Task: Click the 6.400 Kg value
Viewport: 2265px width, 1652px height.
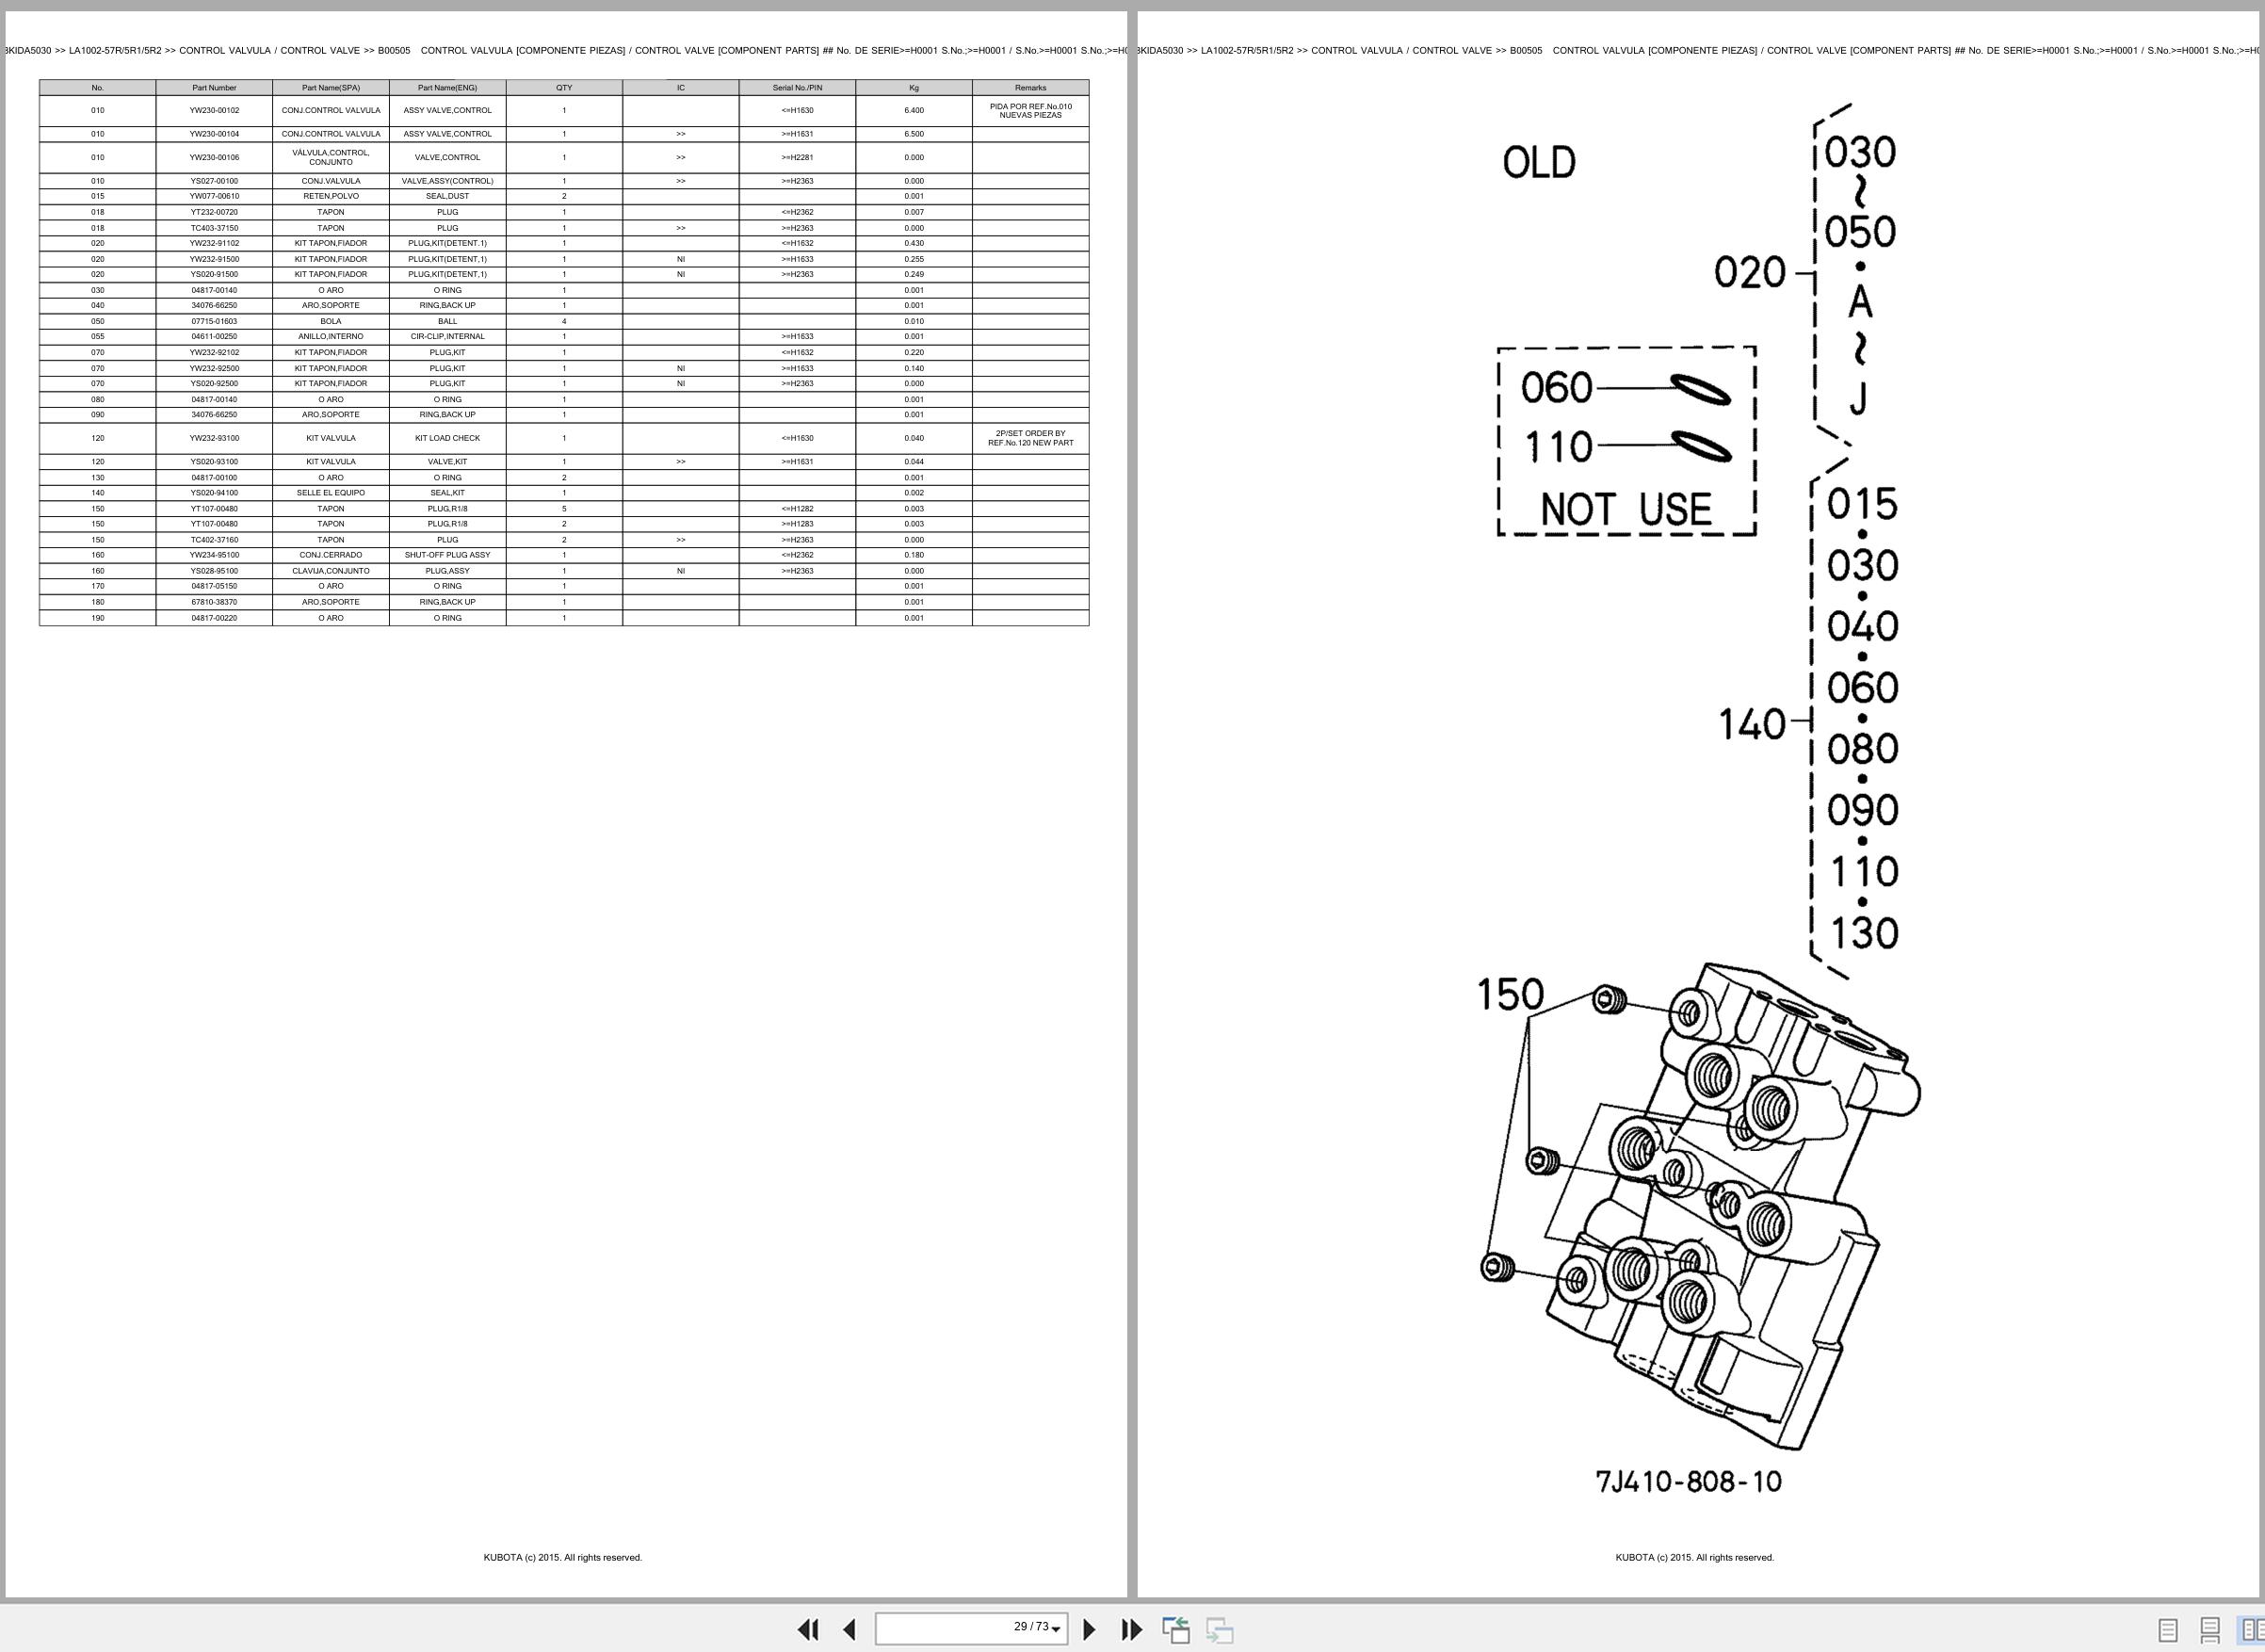Action: pos(914,110)
